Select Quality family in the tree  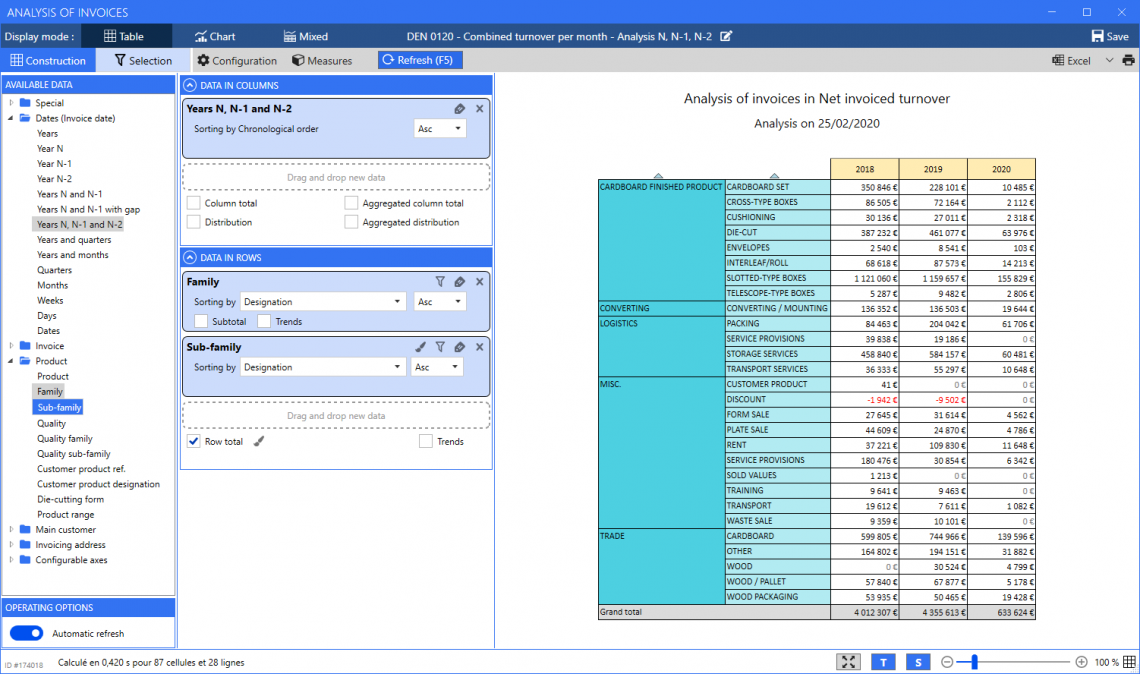[65, 438]
